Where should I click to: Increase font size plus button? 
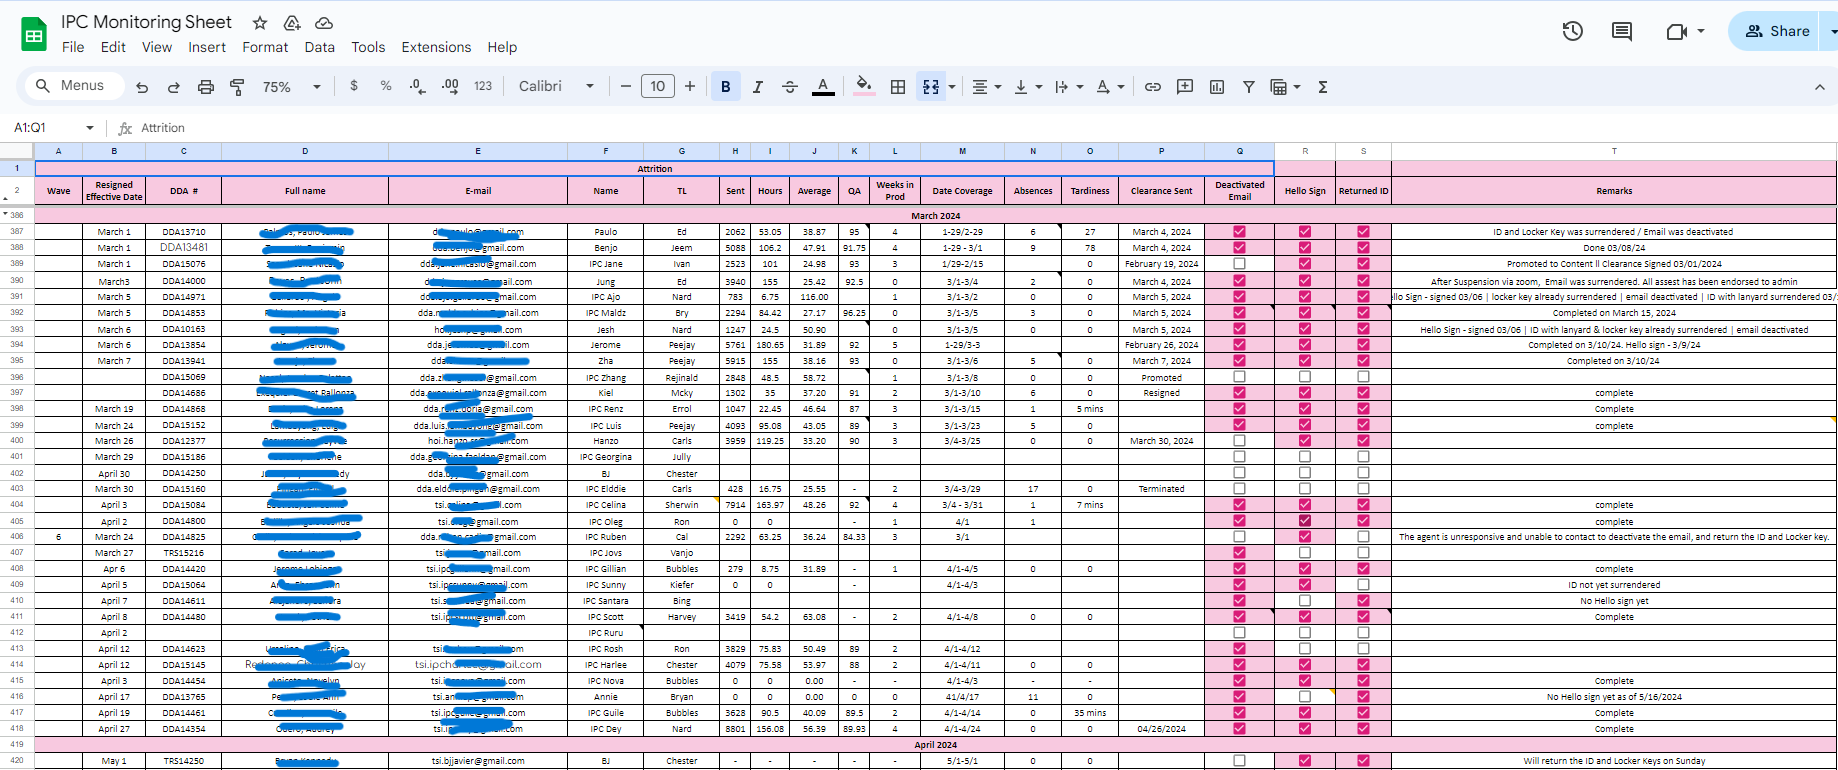coord(690,86)
